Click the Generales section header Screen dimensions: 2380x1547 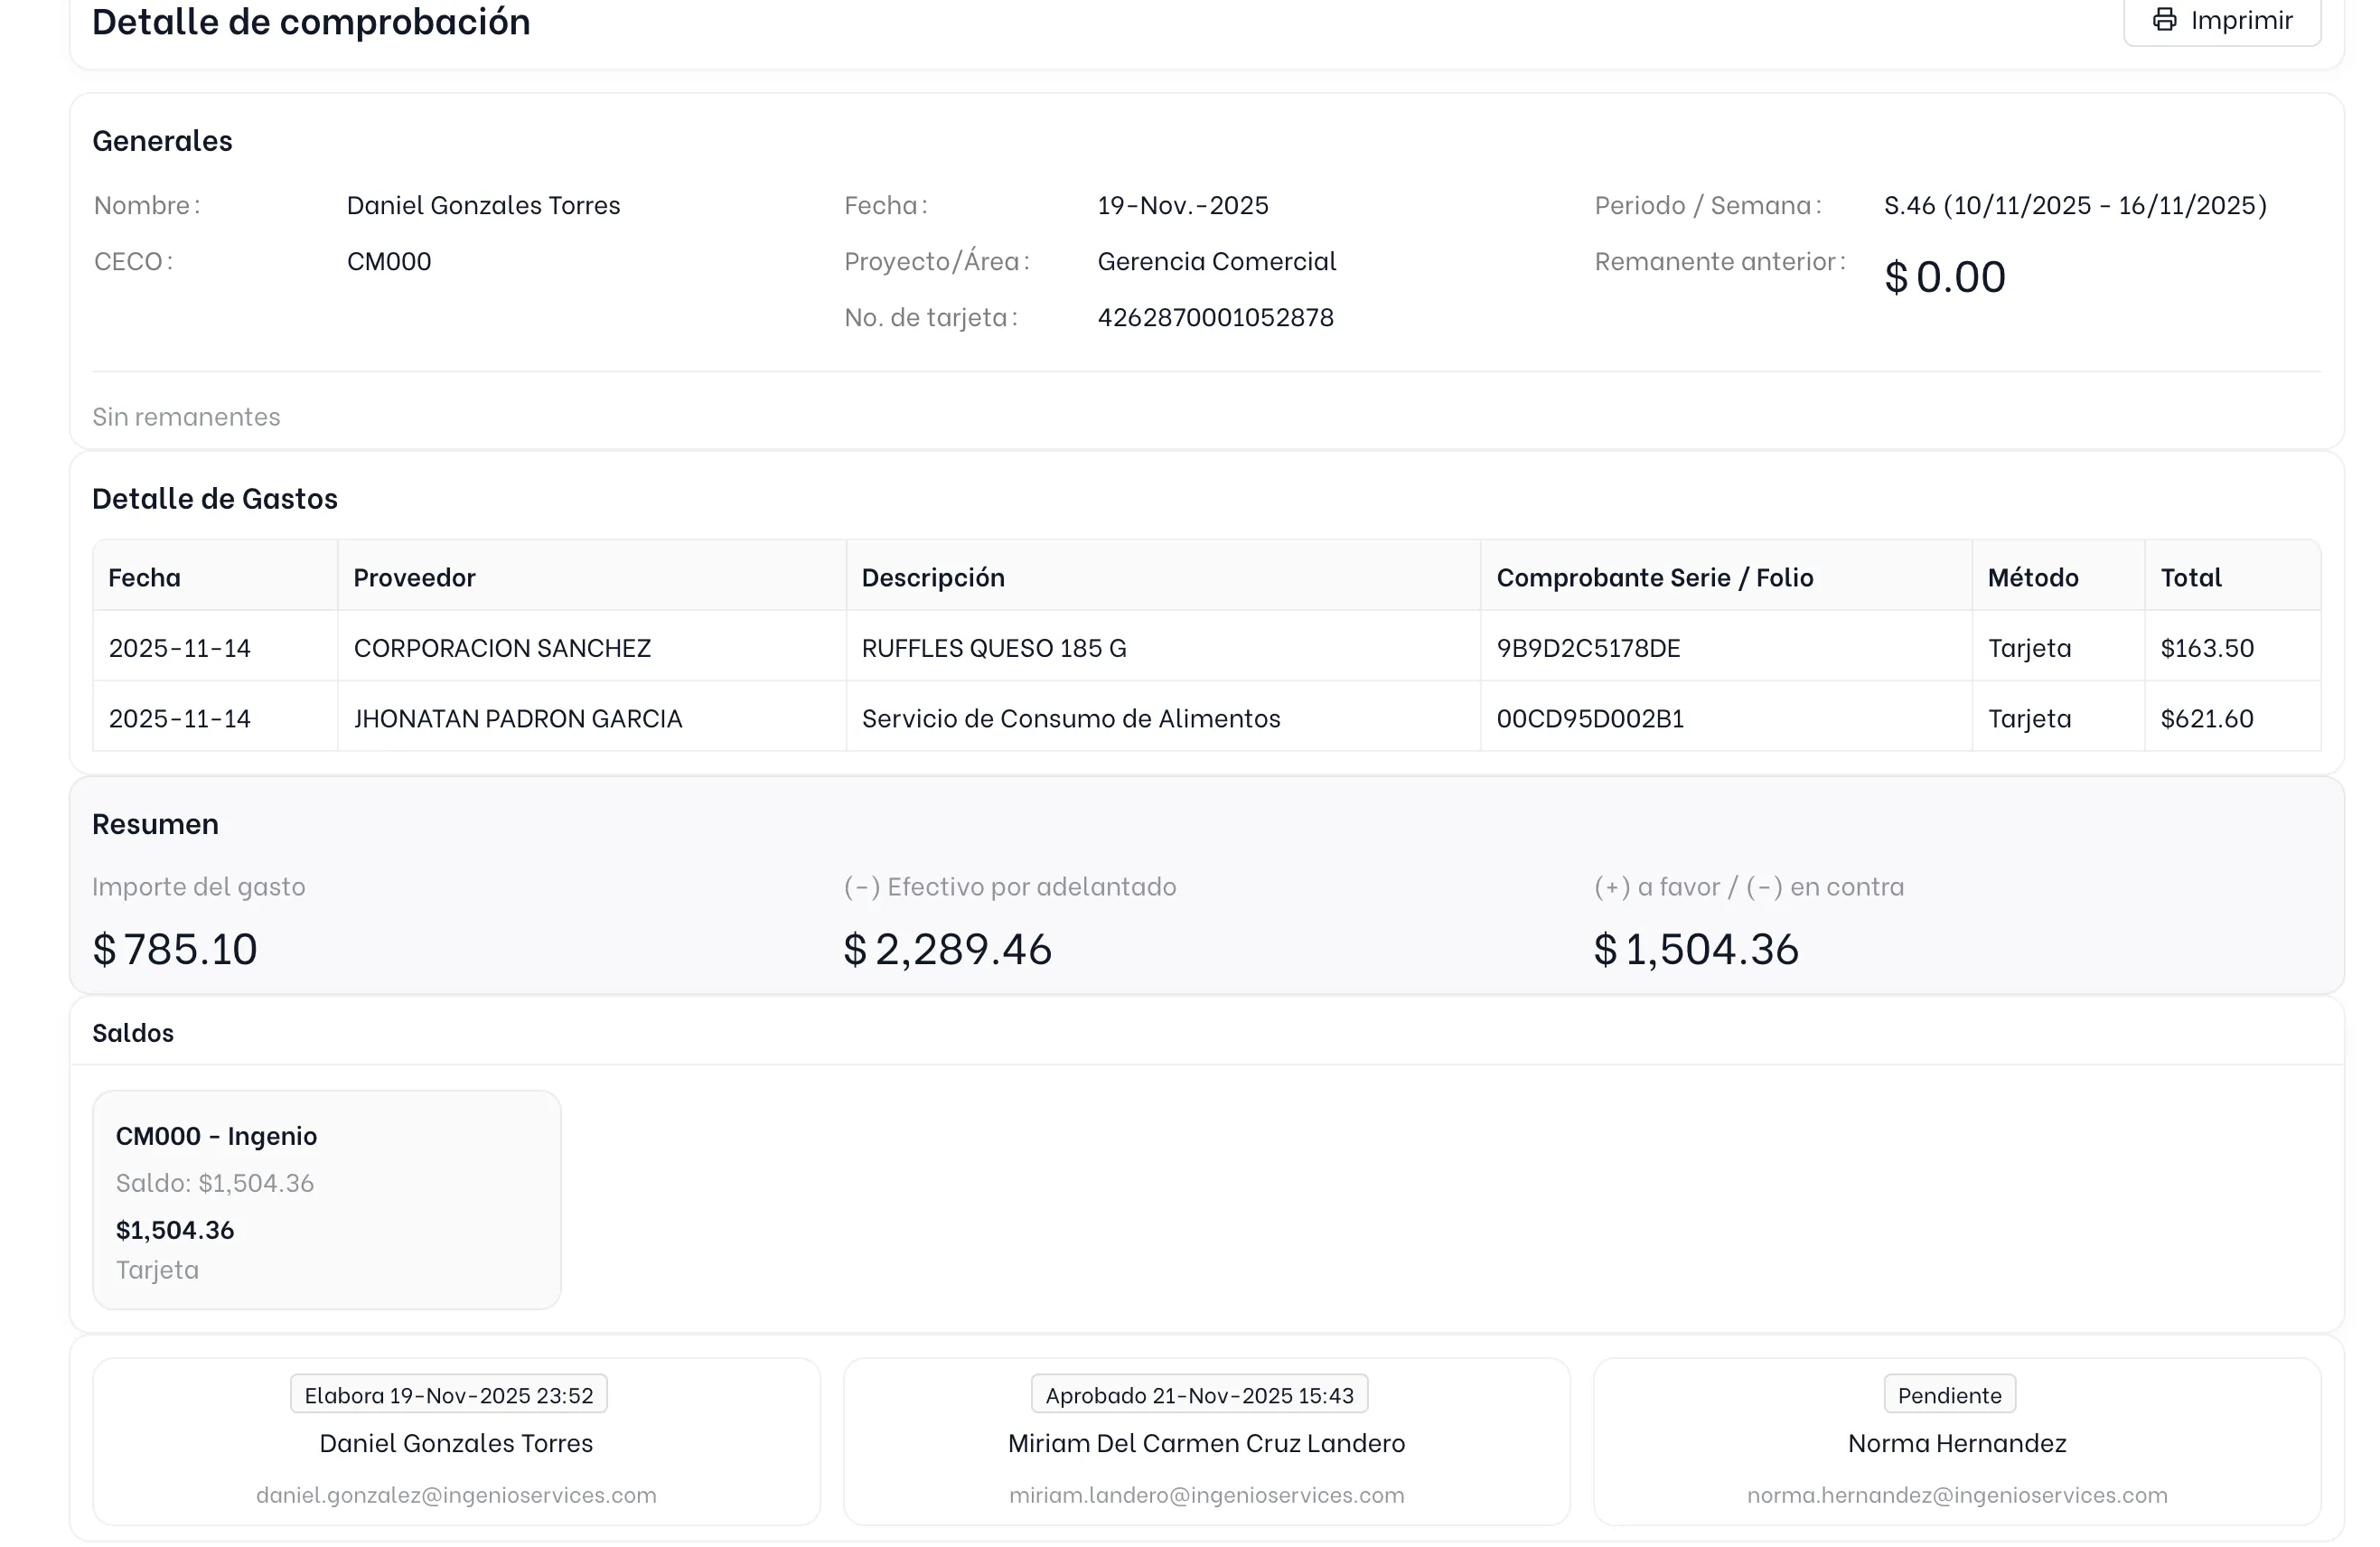(x=163, y=140)
